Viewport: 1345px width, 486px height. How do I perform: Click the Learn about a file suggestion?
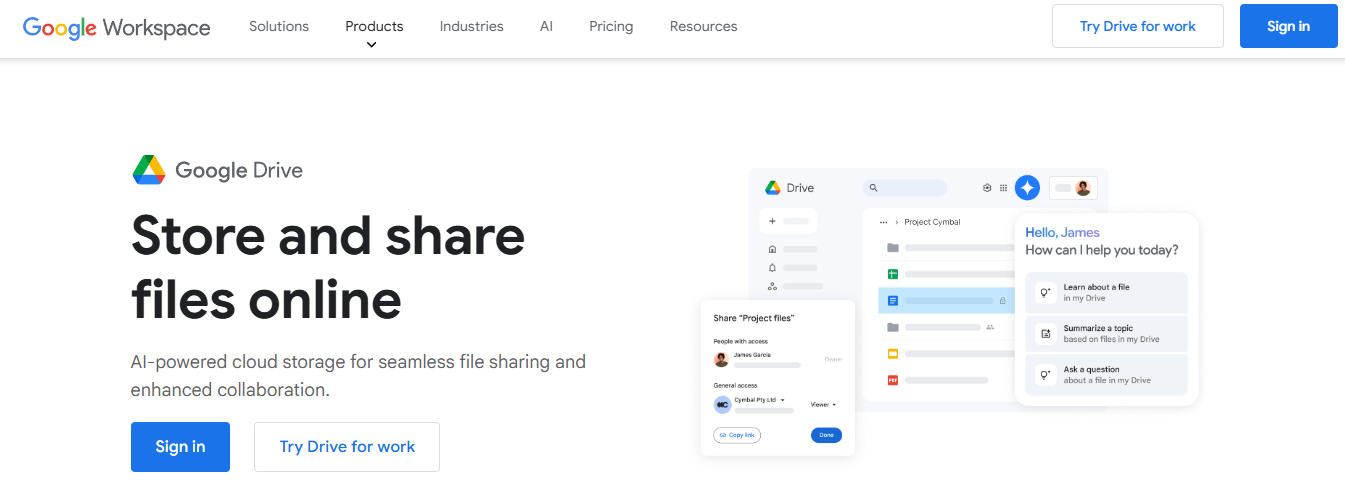pos(1107,292)
